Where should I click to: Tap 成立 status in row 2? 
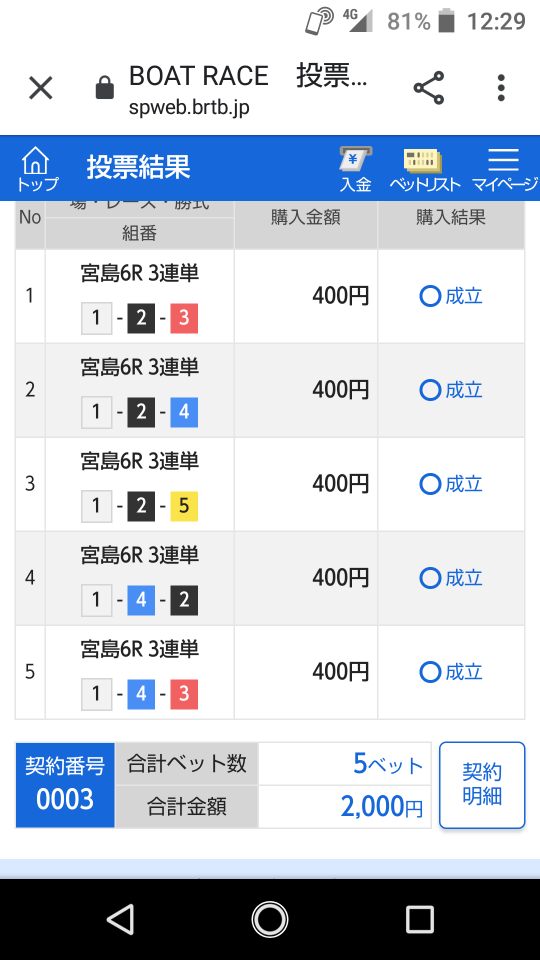[x=451, y=390]
